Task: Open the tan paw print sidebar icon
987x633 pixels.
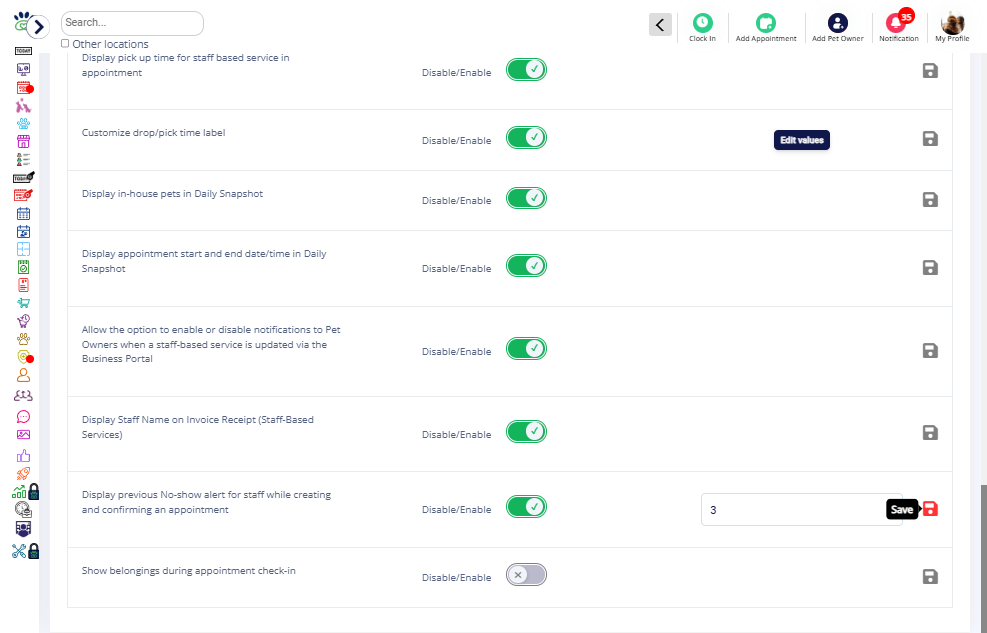Action: 23,339
